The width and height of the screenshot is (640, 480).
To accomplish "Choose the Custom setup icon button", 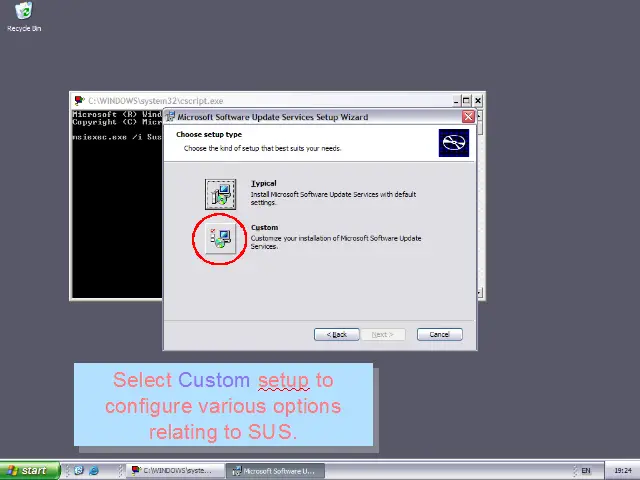I will (x=220, y=238).
